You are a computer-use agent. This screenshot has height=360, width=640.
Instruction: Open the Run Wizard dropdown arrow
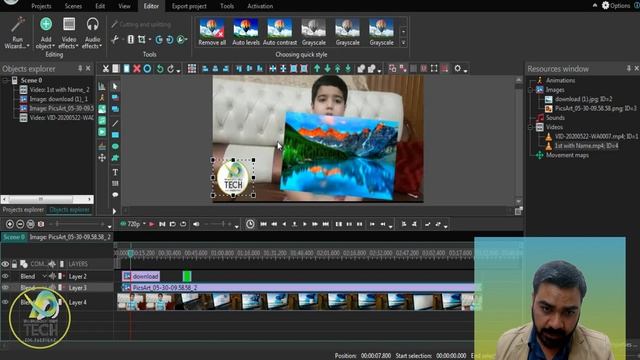28,46
